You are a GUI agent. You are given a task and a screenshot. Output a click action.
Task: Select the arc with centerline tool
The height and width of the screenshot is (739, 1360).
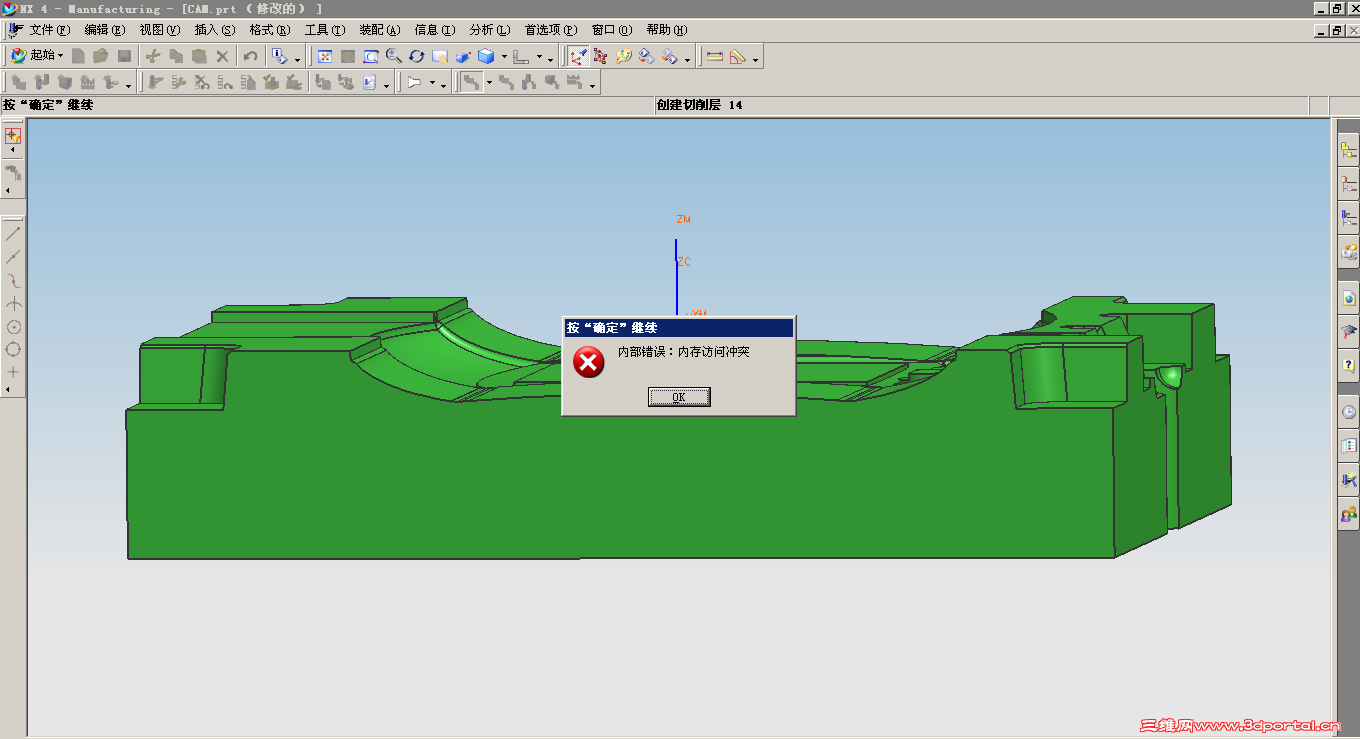(13, 303)
